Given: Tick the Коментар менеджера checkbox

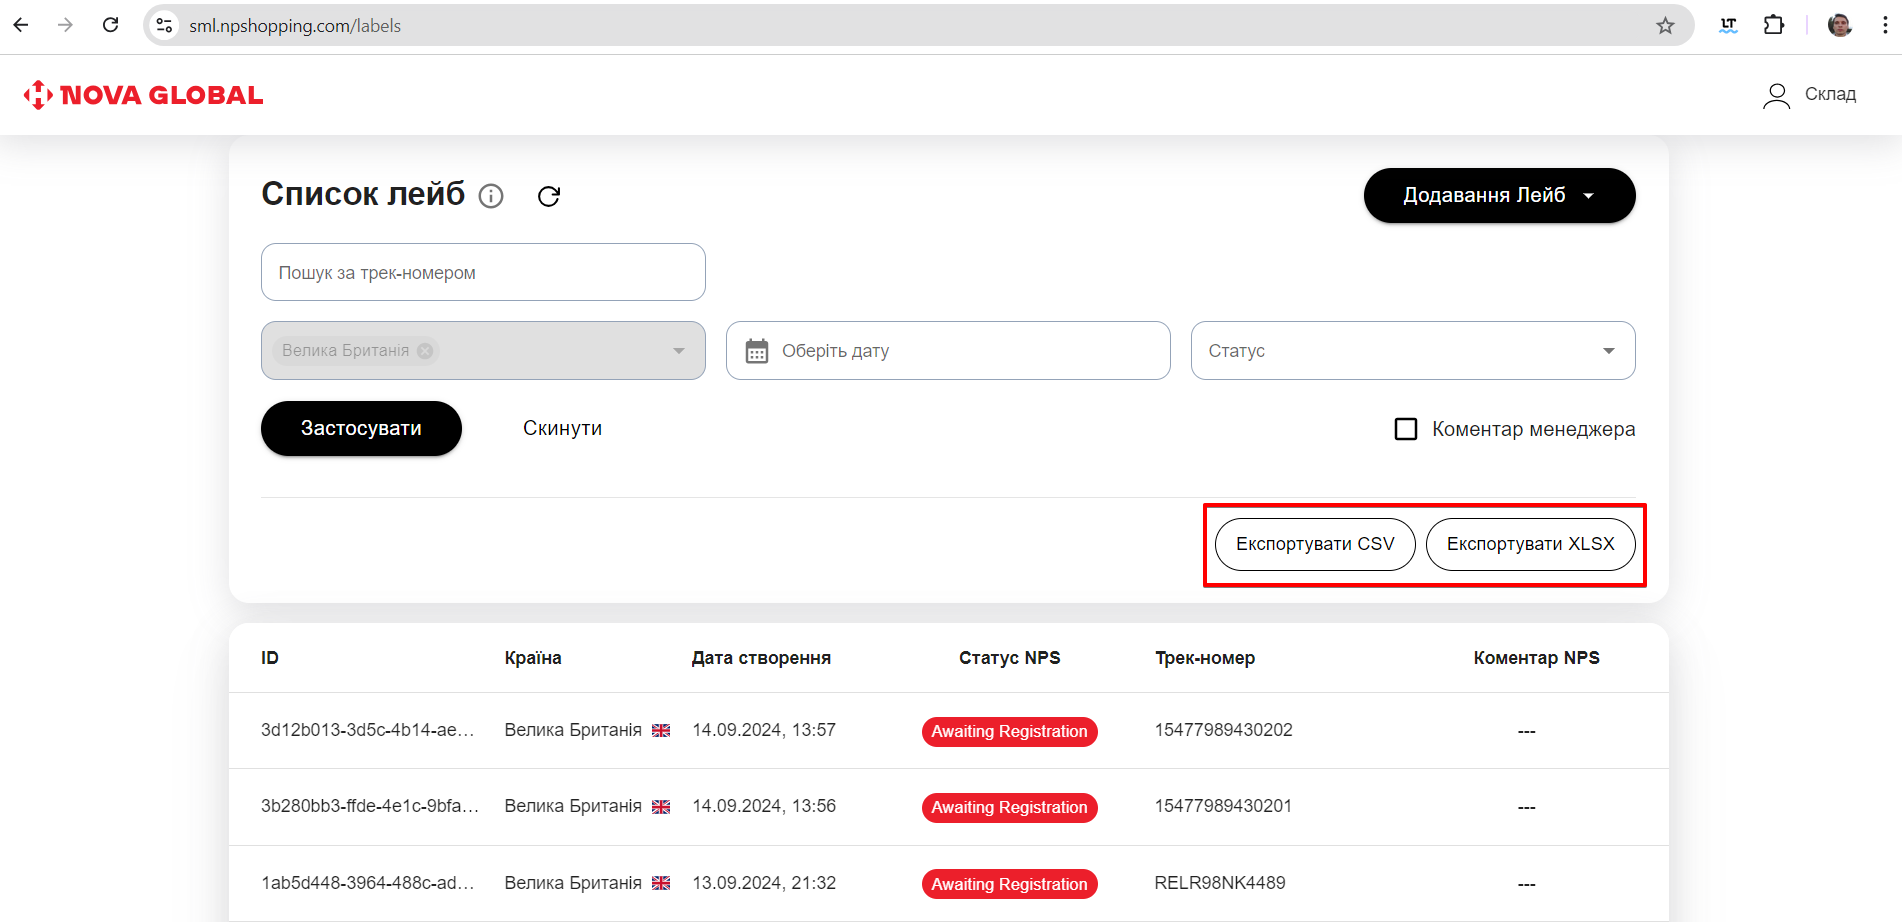Looking at the screenshot, I should [1406, 429].
